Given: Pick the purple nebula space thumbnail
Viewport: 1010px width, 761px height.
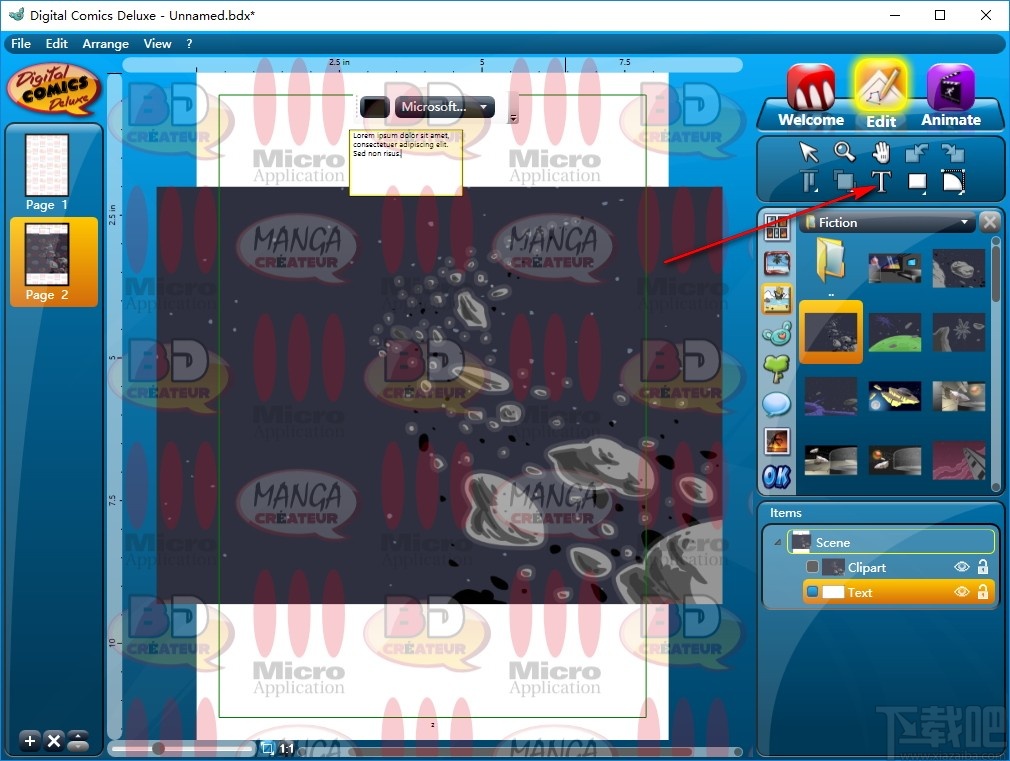Looking at the screenshot, I should pos(831,396).
